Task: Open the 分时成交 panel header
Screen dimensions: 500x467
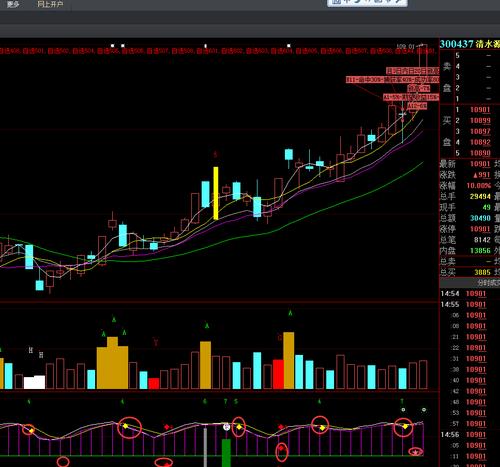Action: pyautogui.click(x=488, y=283)
